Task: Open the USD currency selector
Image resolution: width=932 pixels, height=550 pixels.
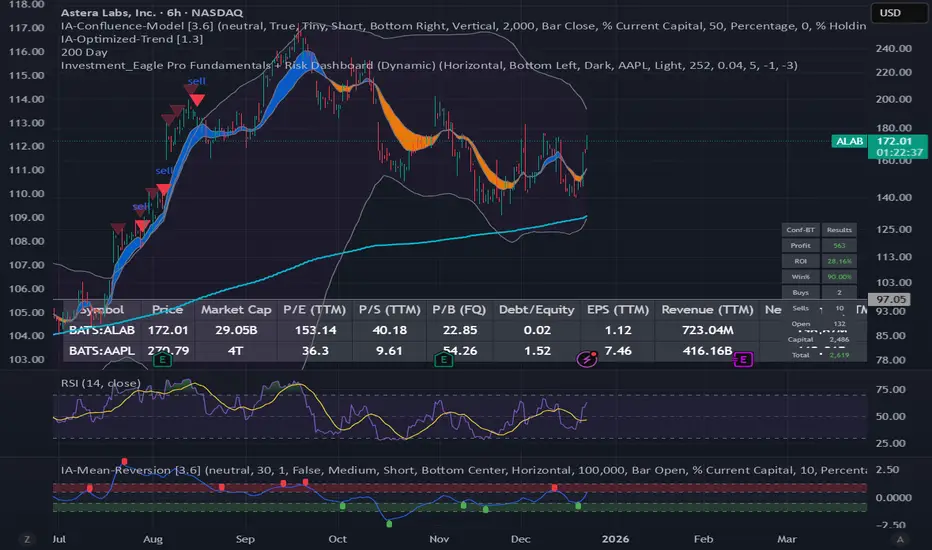Action: coord(895,14)
